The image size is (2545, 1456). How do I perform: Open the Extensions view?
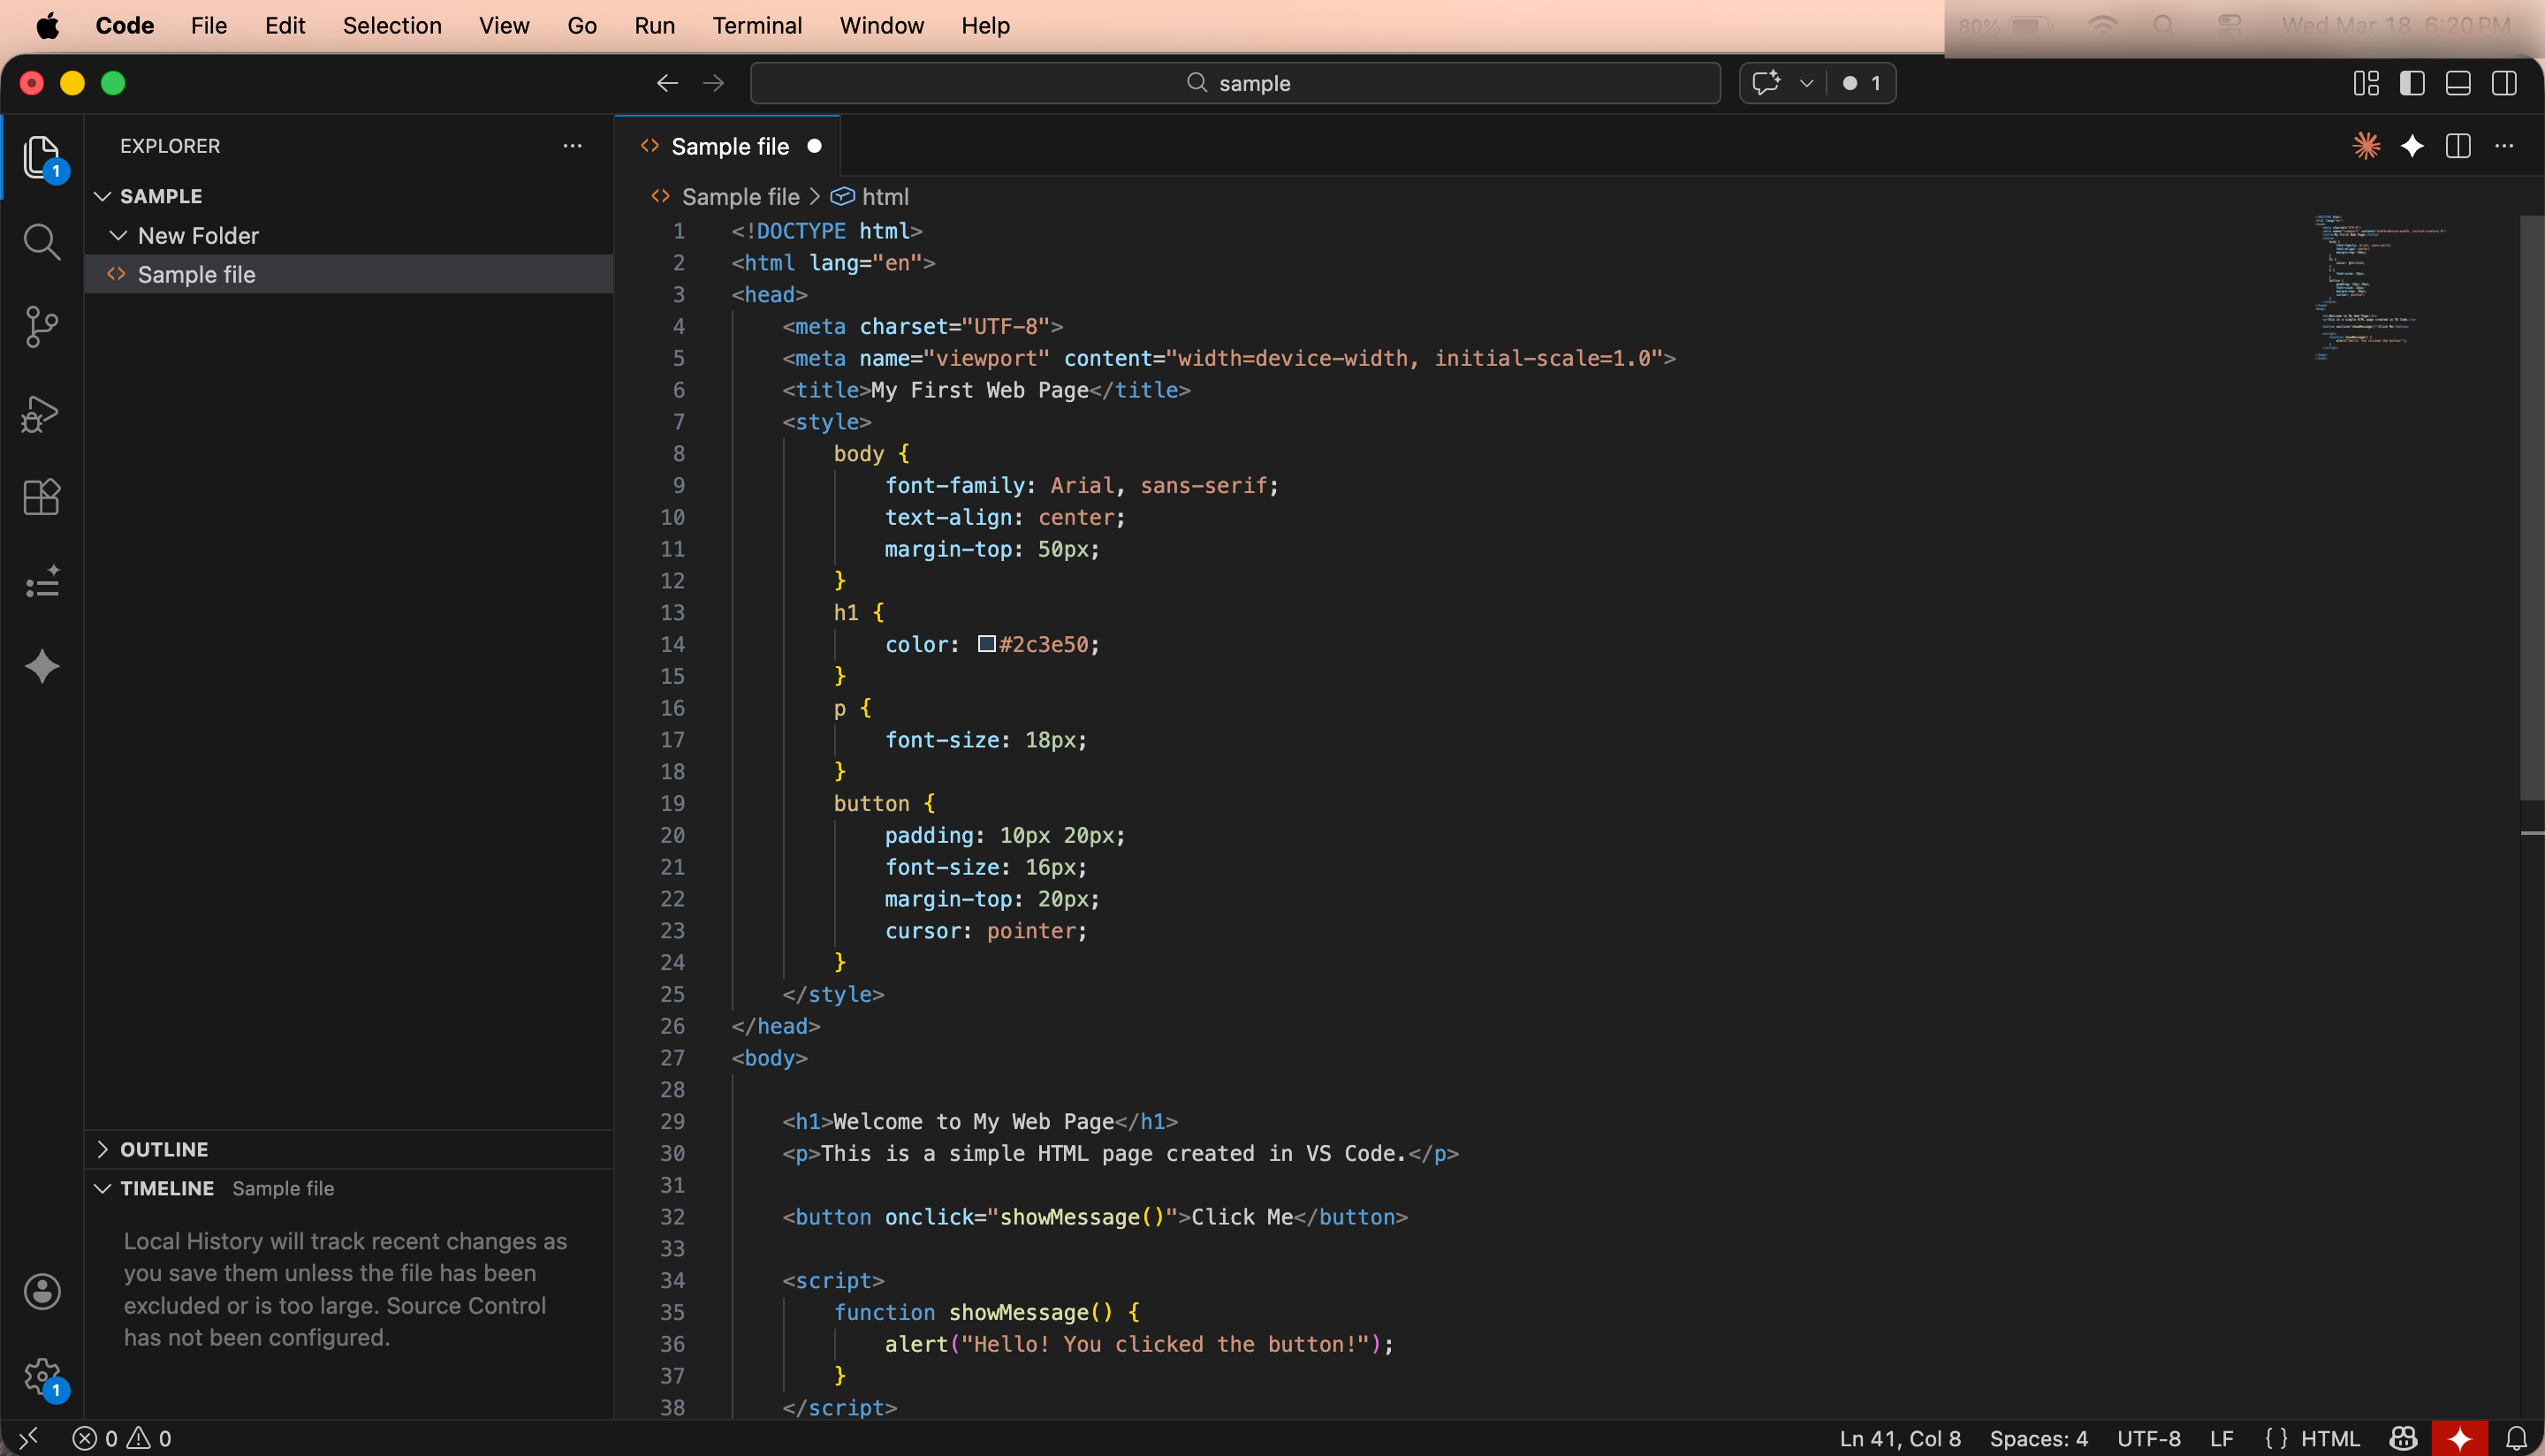(41, 497)
